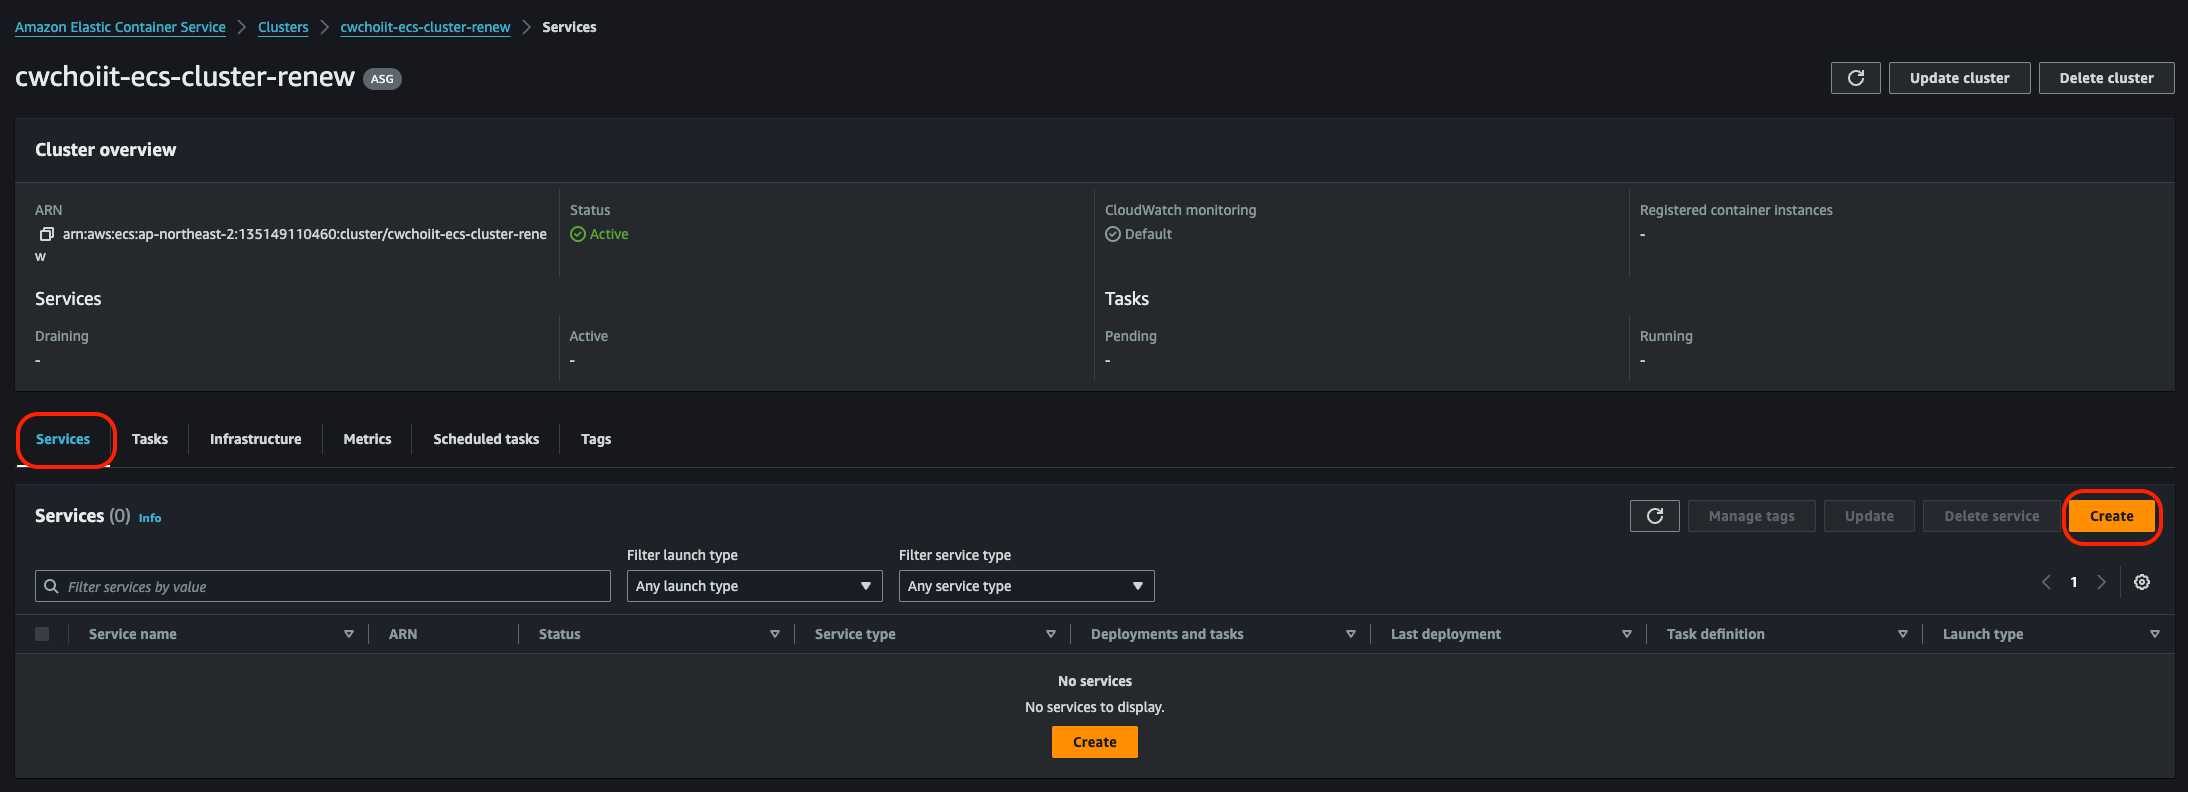Open the Metrics tab
2188x792 pixels.
click(367, 439)
